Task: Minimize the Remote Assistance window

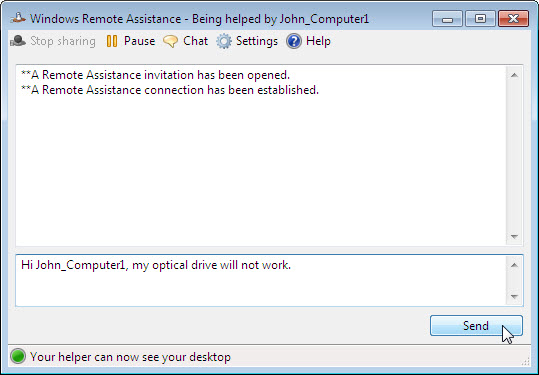Action: 447,19
